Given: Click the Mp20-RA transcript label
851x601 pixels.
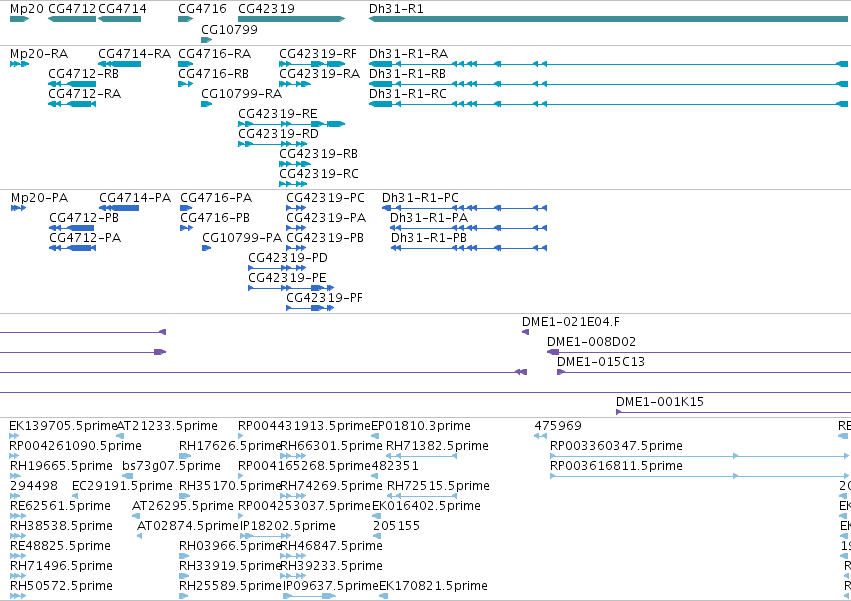Looking at the screenshot, I should 39,54.
